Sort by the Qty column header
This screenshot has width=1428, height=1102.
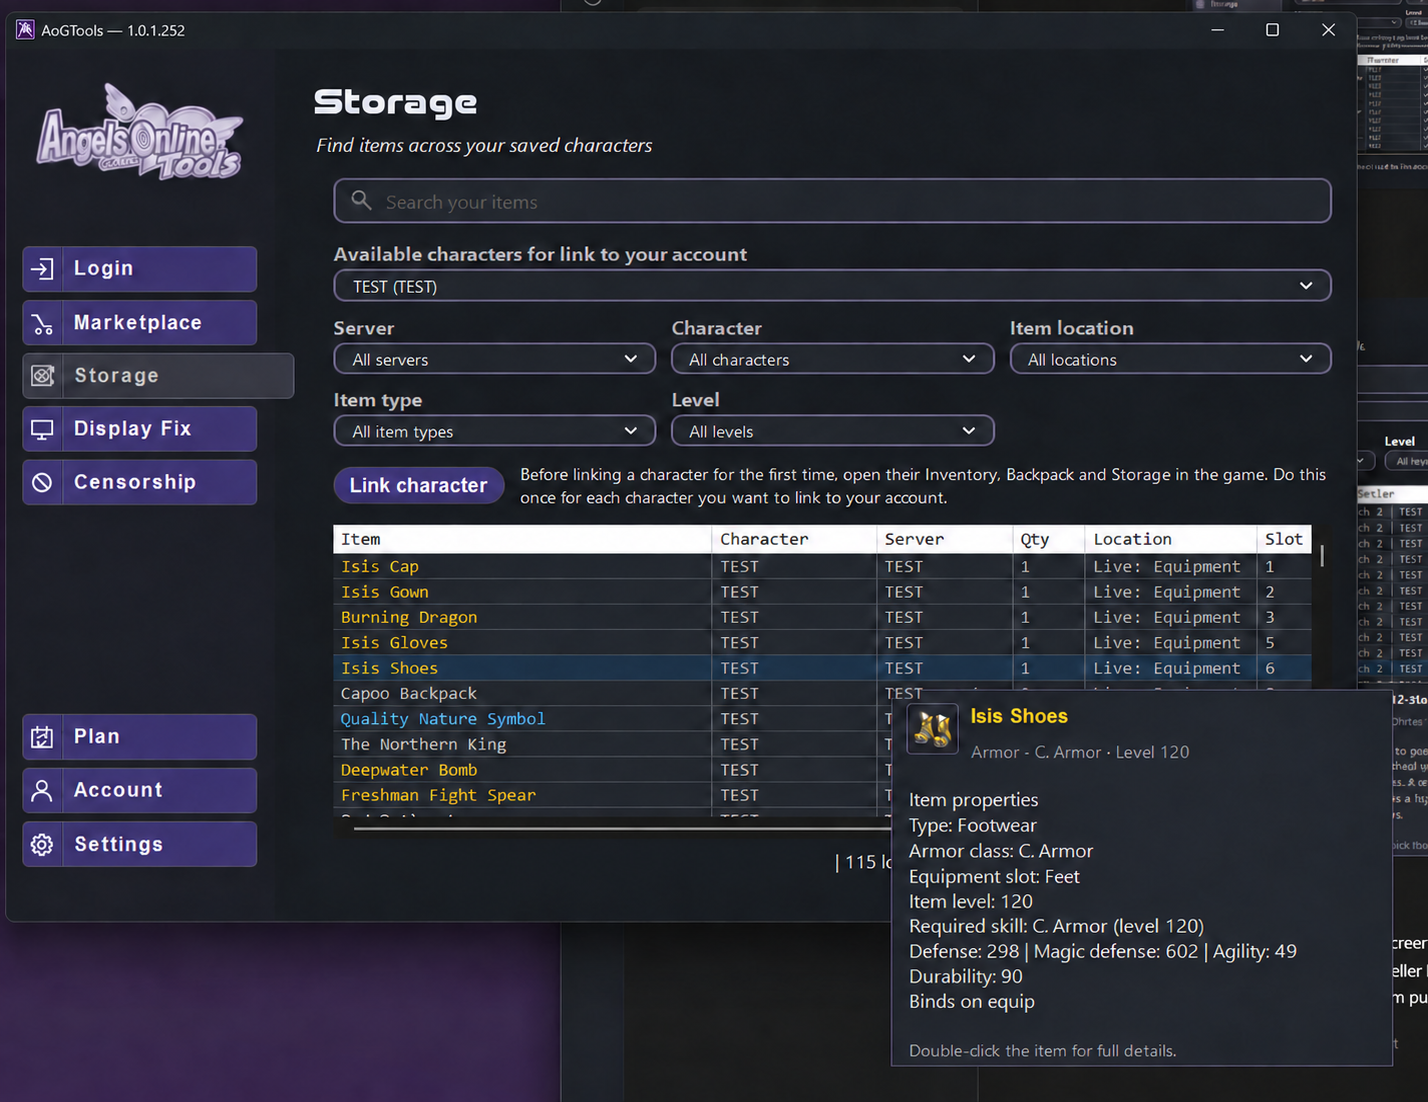point(1048,539)
